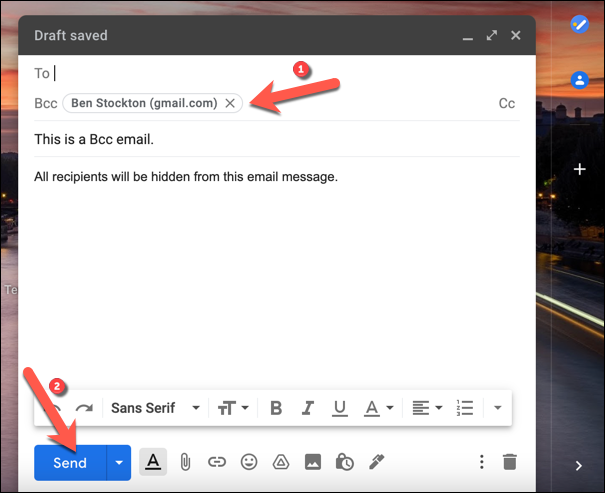Open more options three-dot menu
The width and height of the screenshot is (605, 493).
[482, 462]
